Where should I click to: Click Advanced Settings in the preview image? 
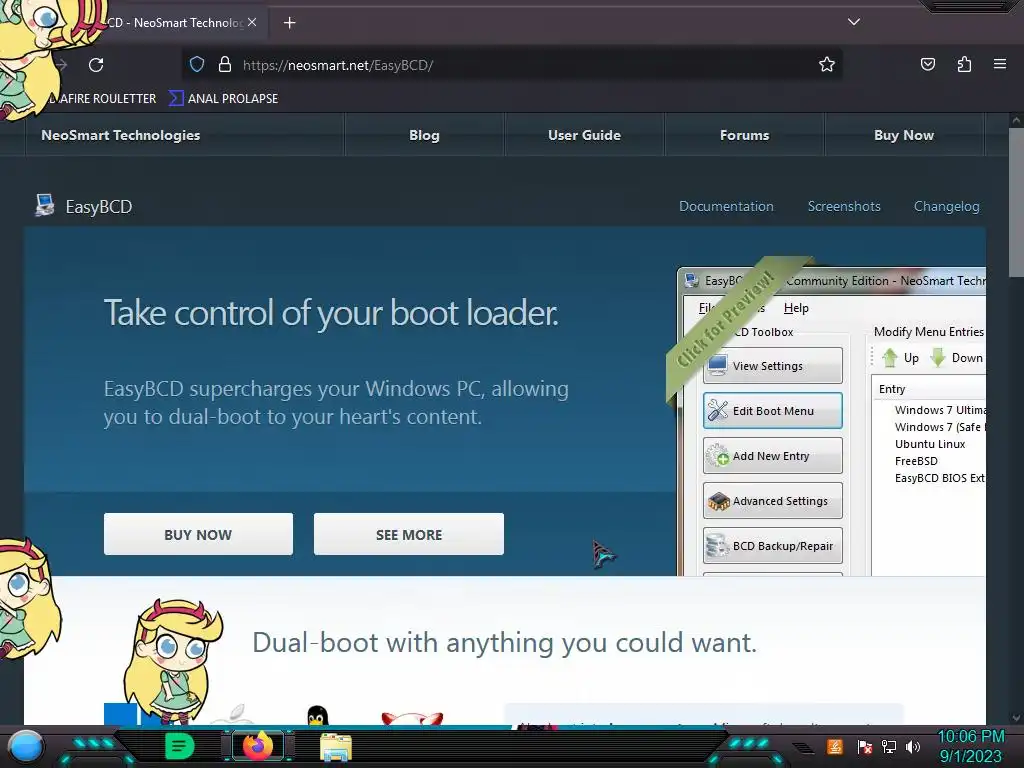773,501
